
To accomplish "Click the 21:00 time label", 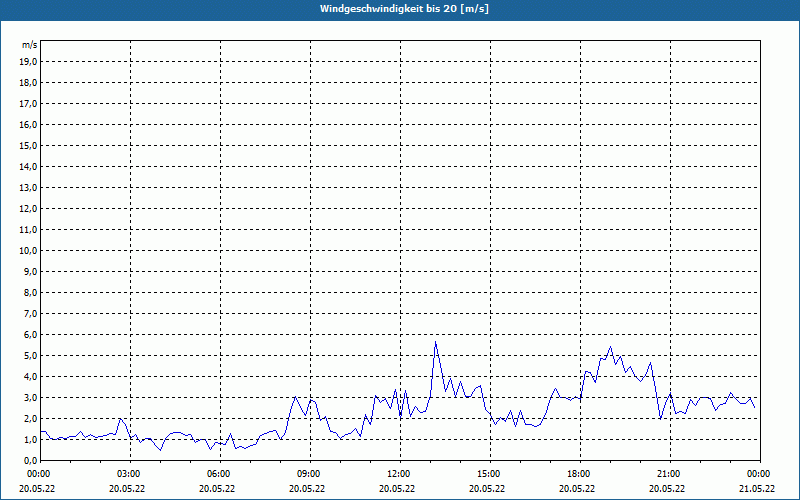I will click(670, 474).
